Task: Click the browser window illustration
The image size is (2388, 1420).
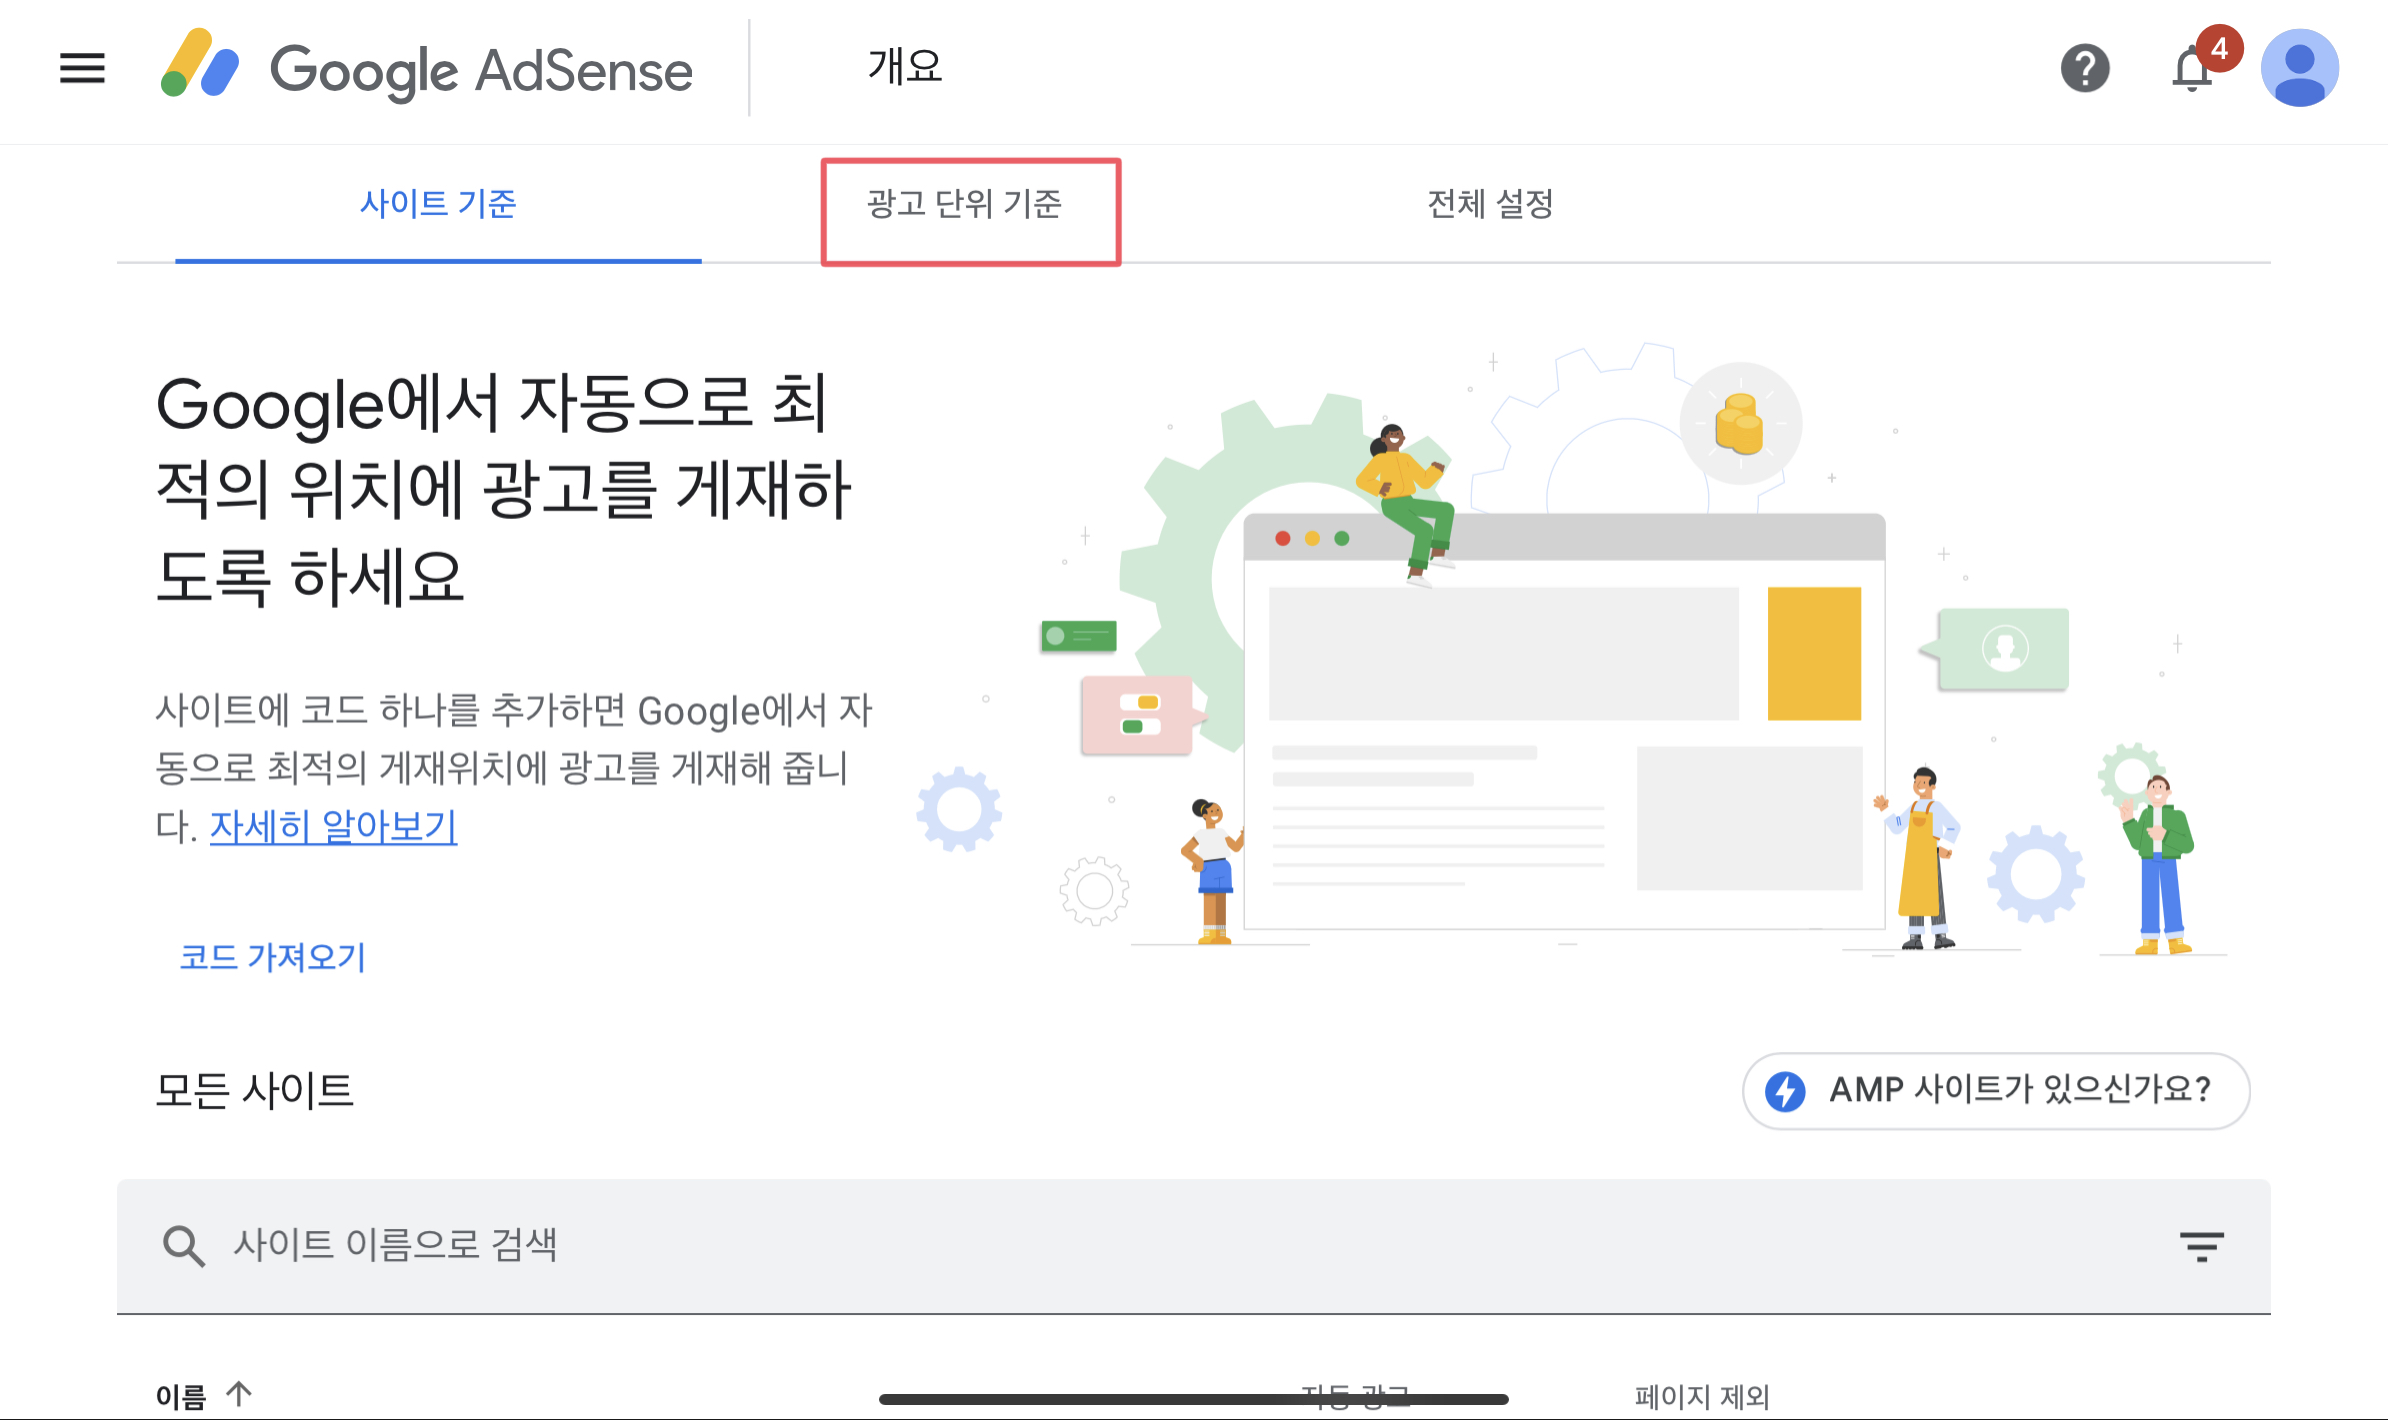Action: coord(1564,722)
